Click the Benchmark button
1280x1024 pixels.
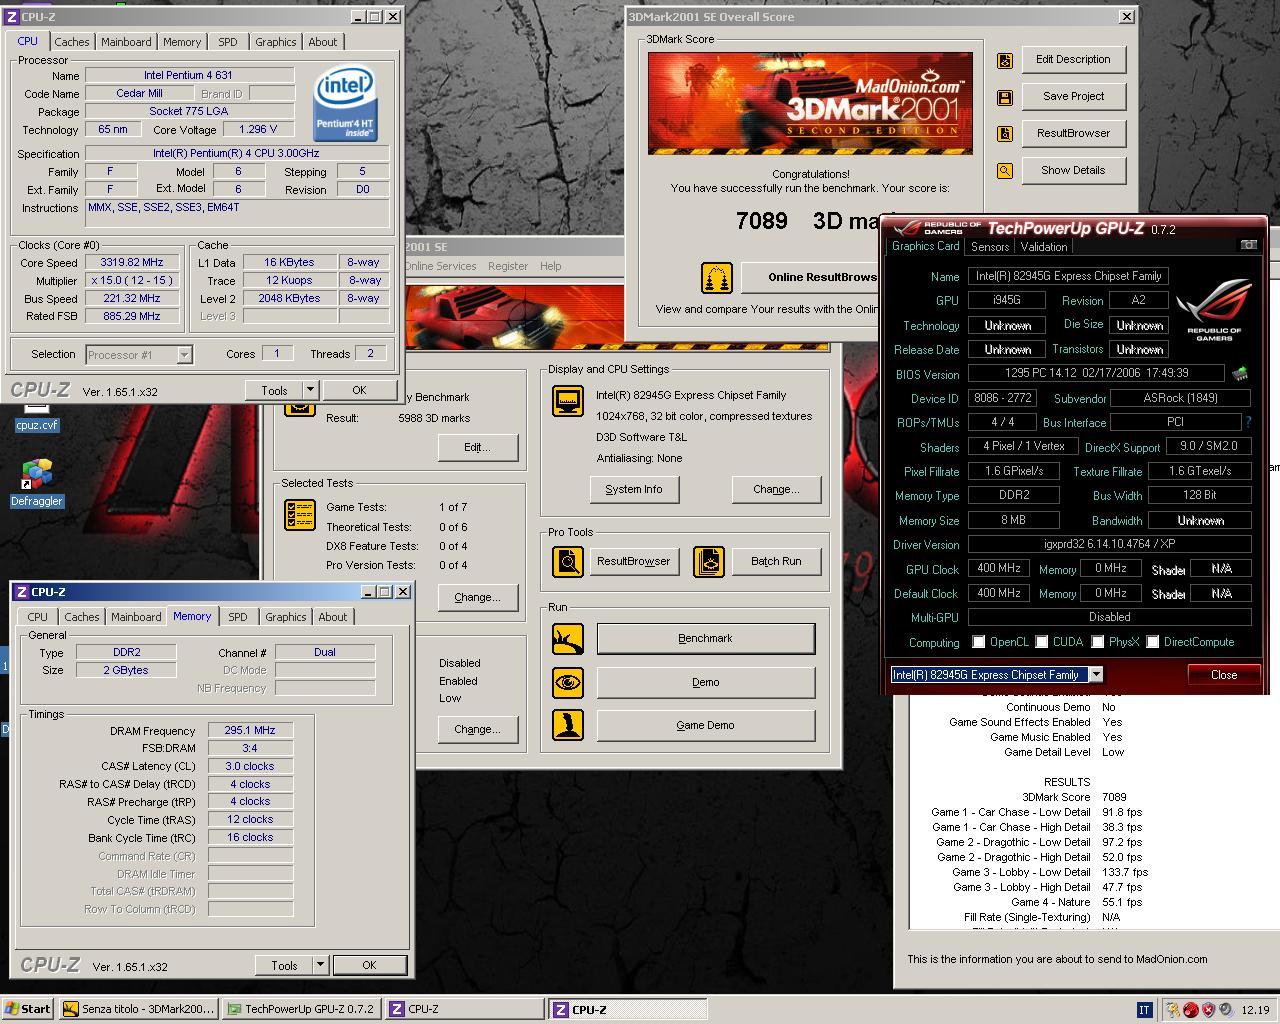[706, 638]
